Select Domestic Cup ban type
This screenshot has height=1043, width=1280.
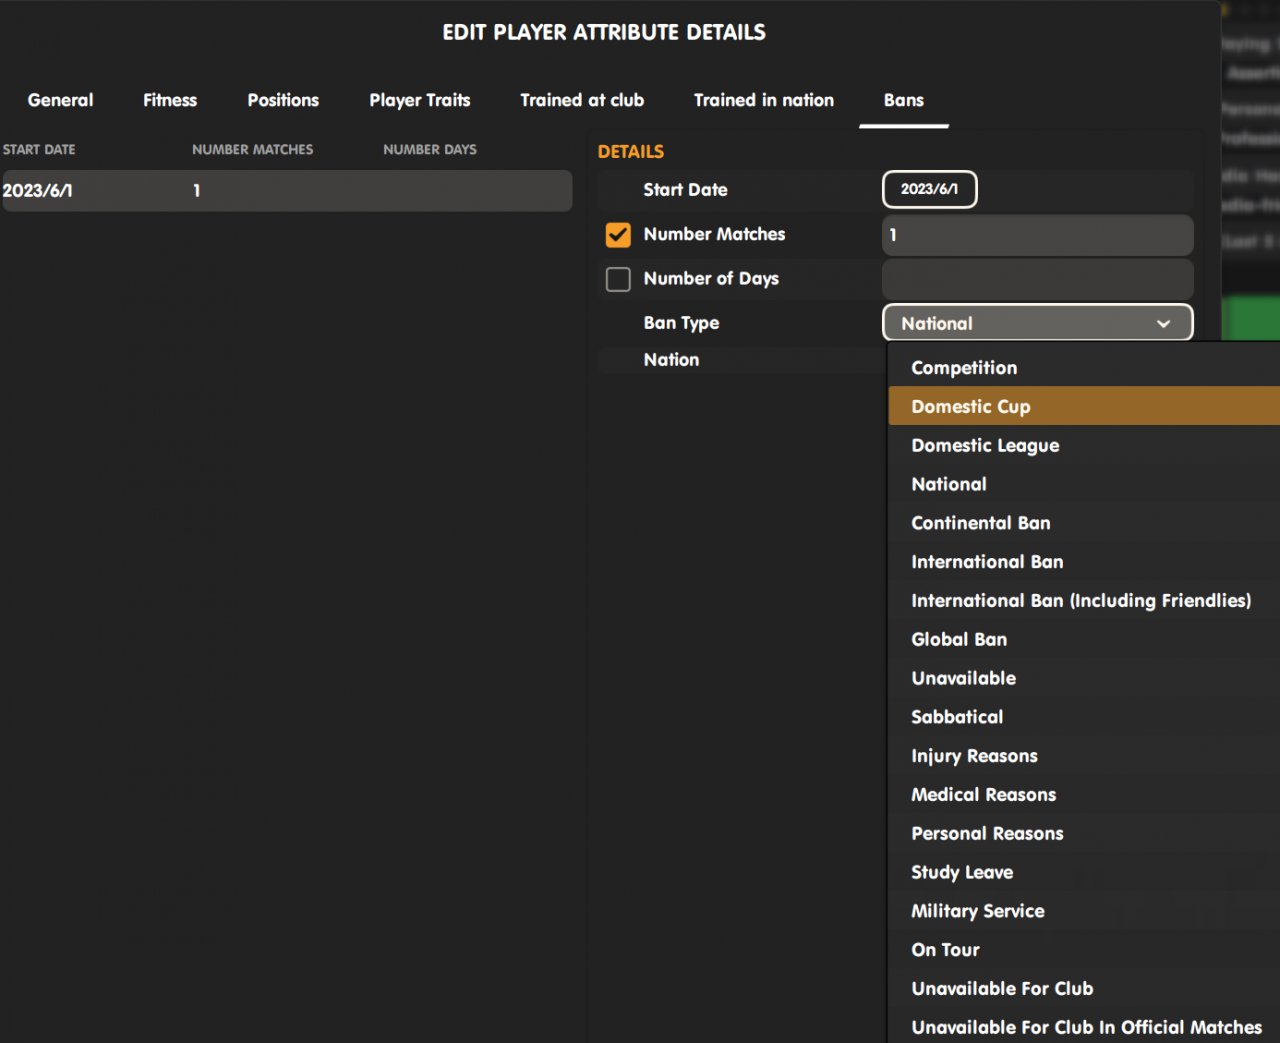click(970, 407)
